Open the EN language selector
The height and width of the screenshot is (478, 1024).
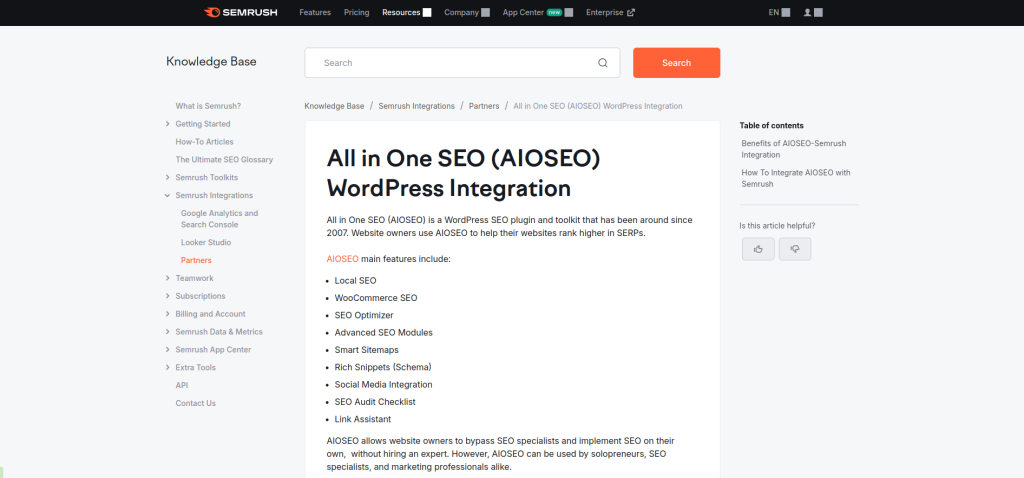[778, 12]
